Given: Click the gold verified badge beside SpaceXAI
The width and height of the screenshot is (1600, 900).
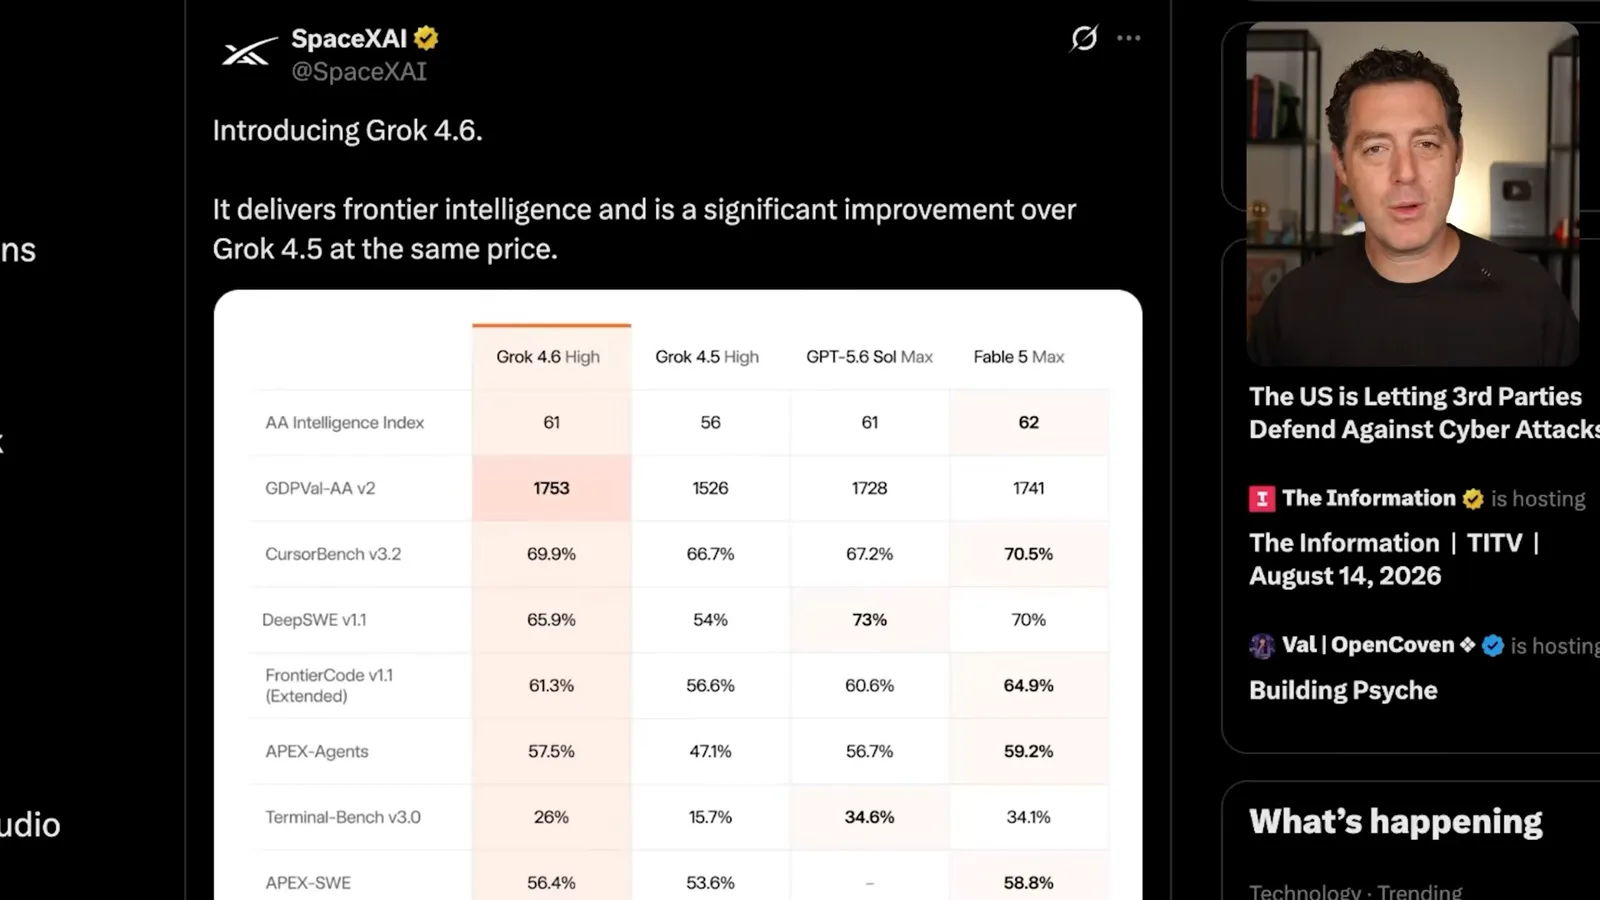Looking at the screenshot, I should (x=426, y=39).
